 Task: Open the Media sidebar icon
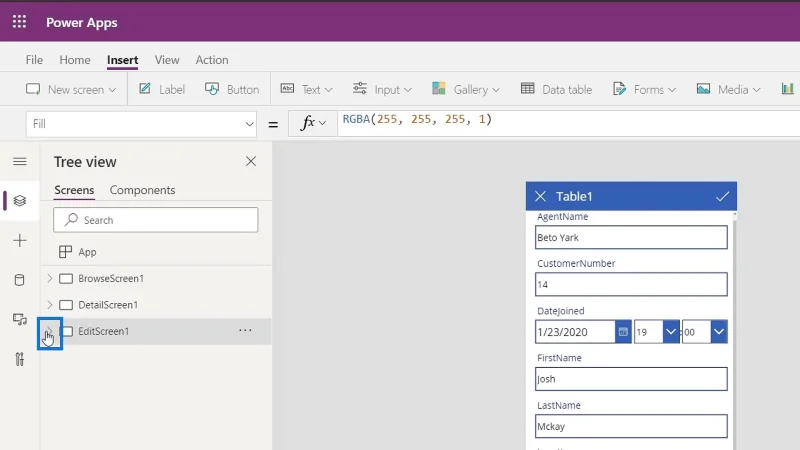(x=20, y=319)
